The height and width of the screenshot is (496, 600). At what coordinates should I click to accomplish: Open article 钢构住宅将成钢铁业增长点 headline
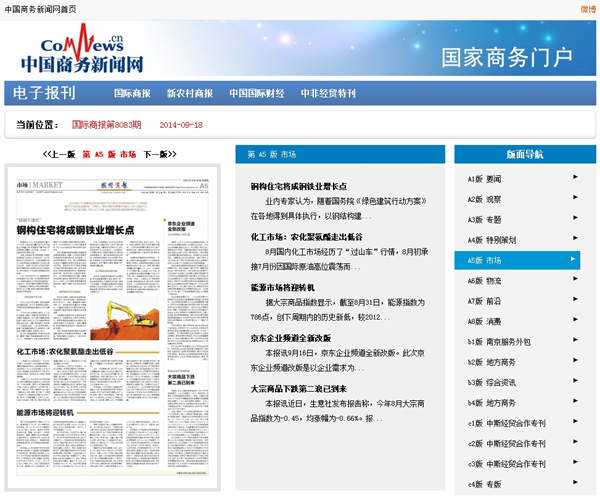(298, 186)
